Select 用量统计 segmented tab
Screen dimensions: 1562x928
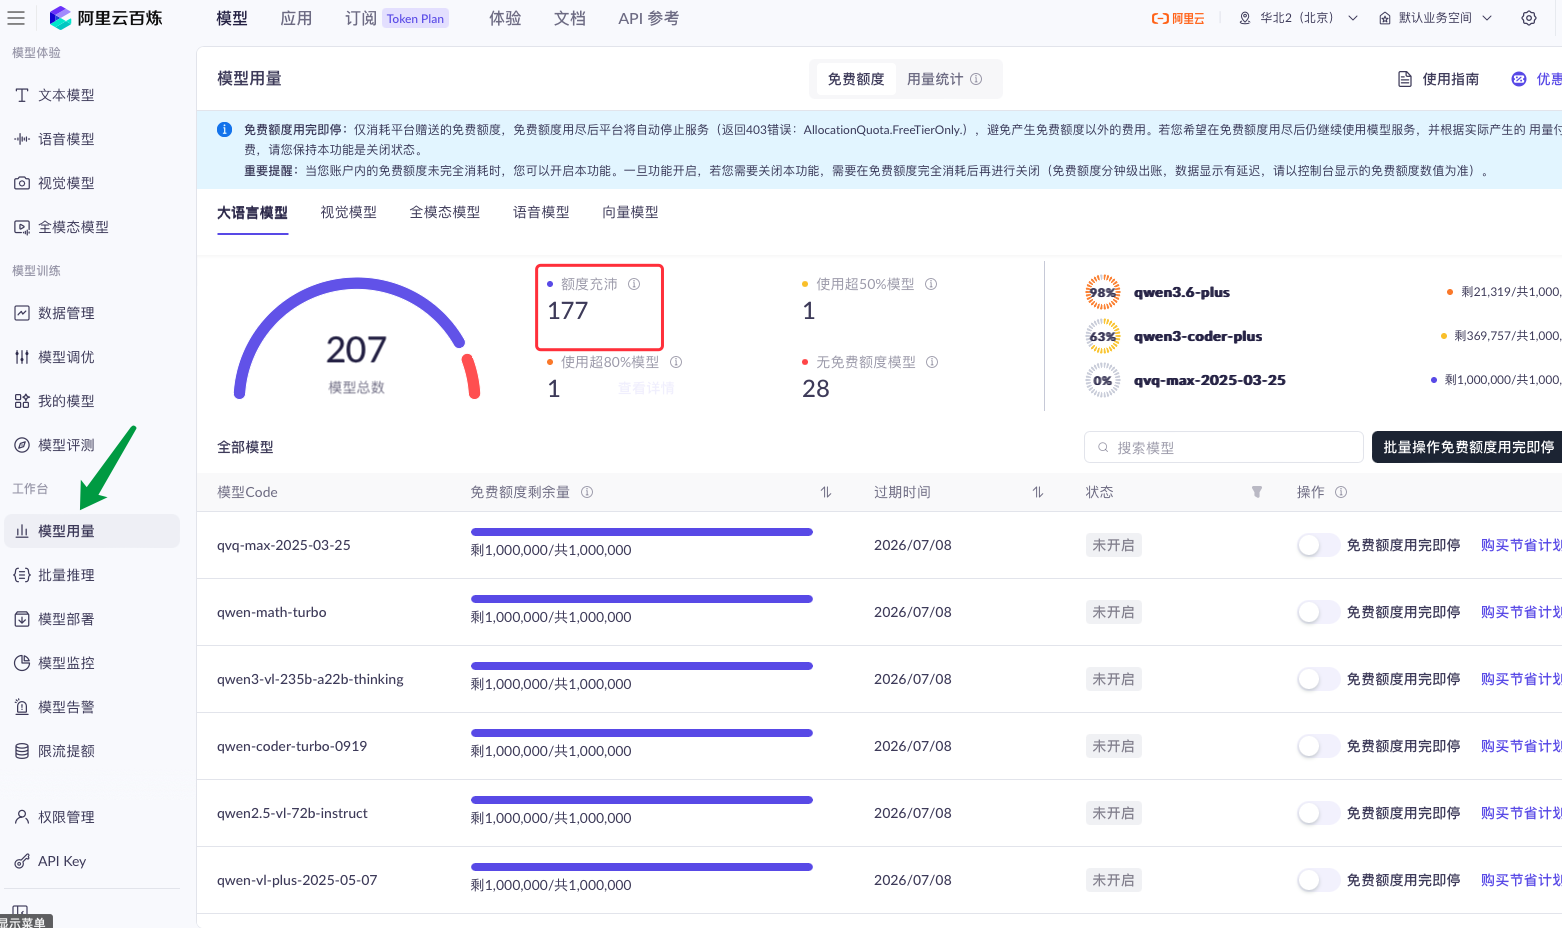point(944,79)
